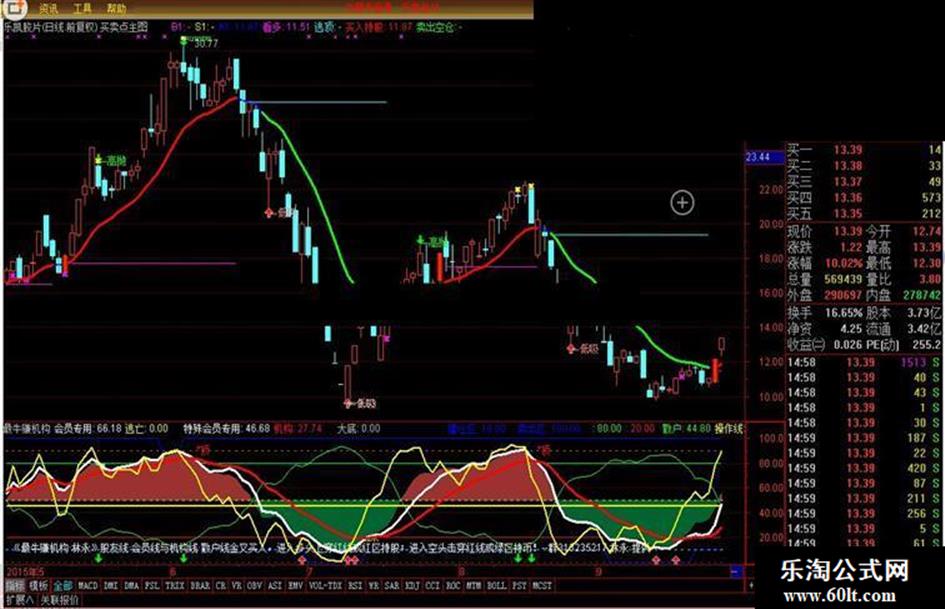The image size is (945, 609).
Task: Select the 买四 bid row at 13.36
Action: coord(865,198)
